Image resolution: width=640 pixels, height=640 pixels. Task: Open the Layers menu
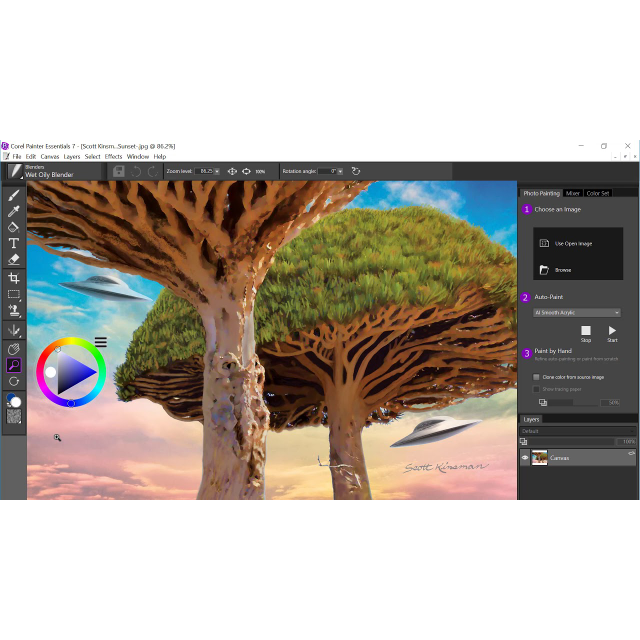[x=72, y=157]
